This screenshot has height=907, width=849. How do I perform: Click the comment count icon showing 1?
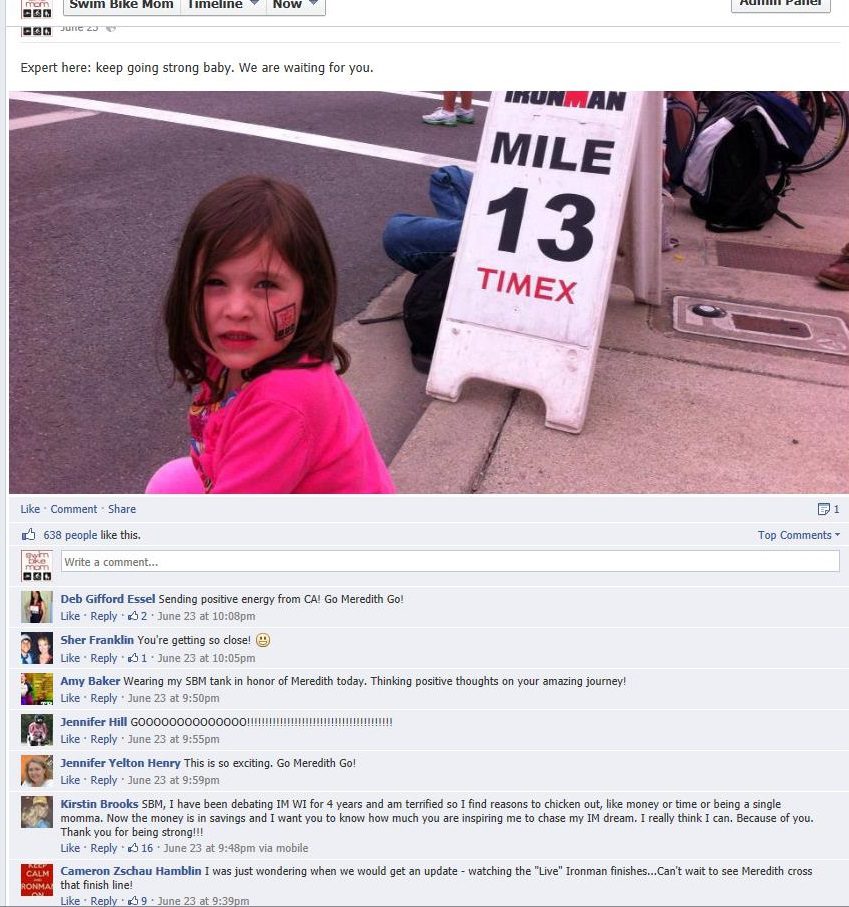click(x=824, y=509)
